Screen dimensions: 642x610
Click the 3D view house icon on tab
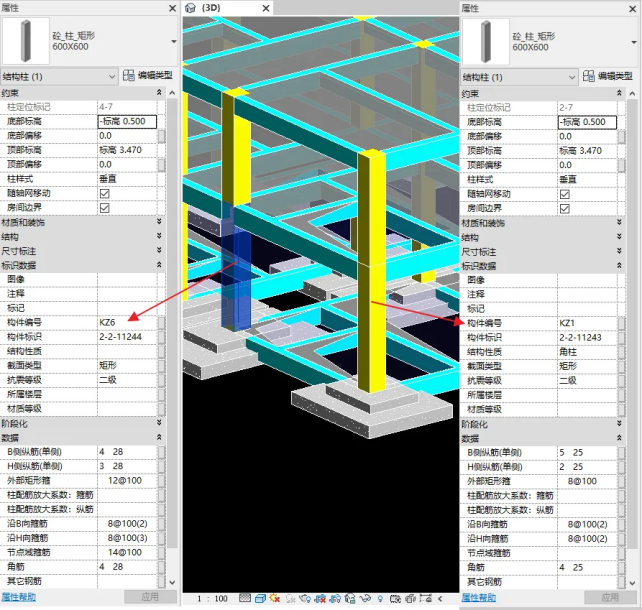click(192, 8)
